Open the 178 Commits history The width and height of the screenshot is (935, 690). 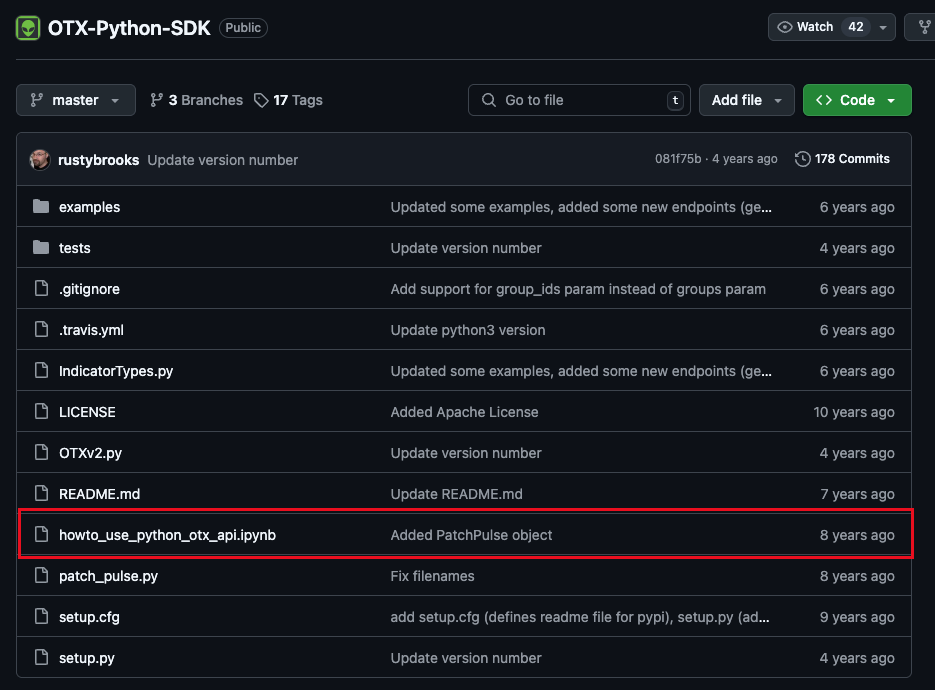click(x=842, y=159)
